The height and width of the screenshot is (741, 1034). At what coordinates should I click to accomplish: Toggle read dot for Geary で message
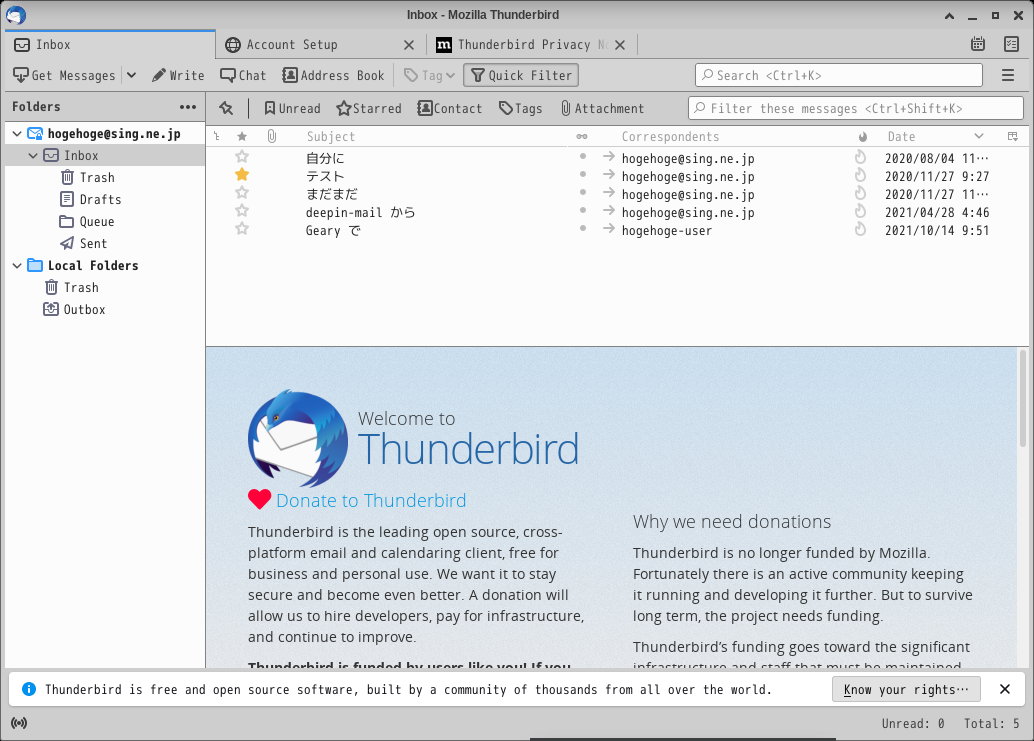(x=582, y=228)
